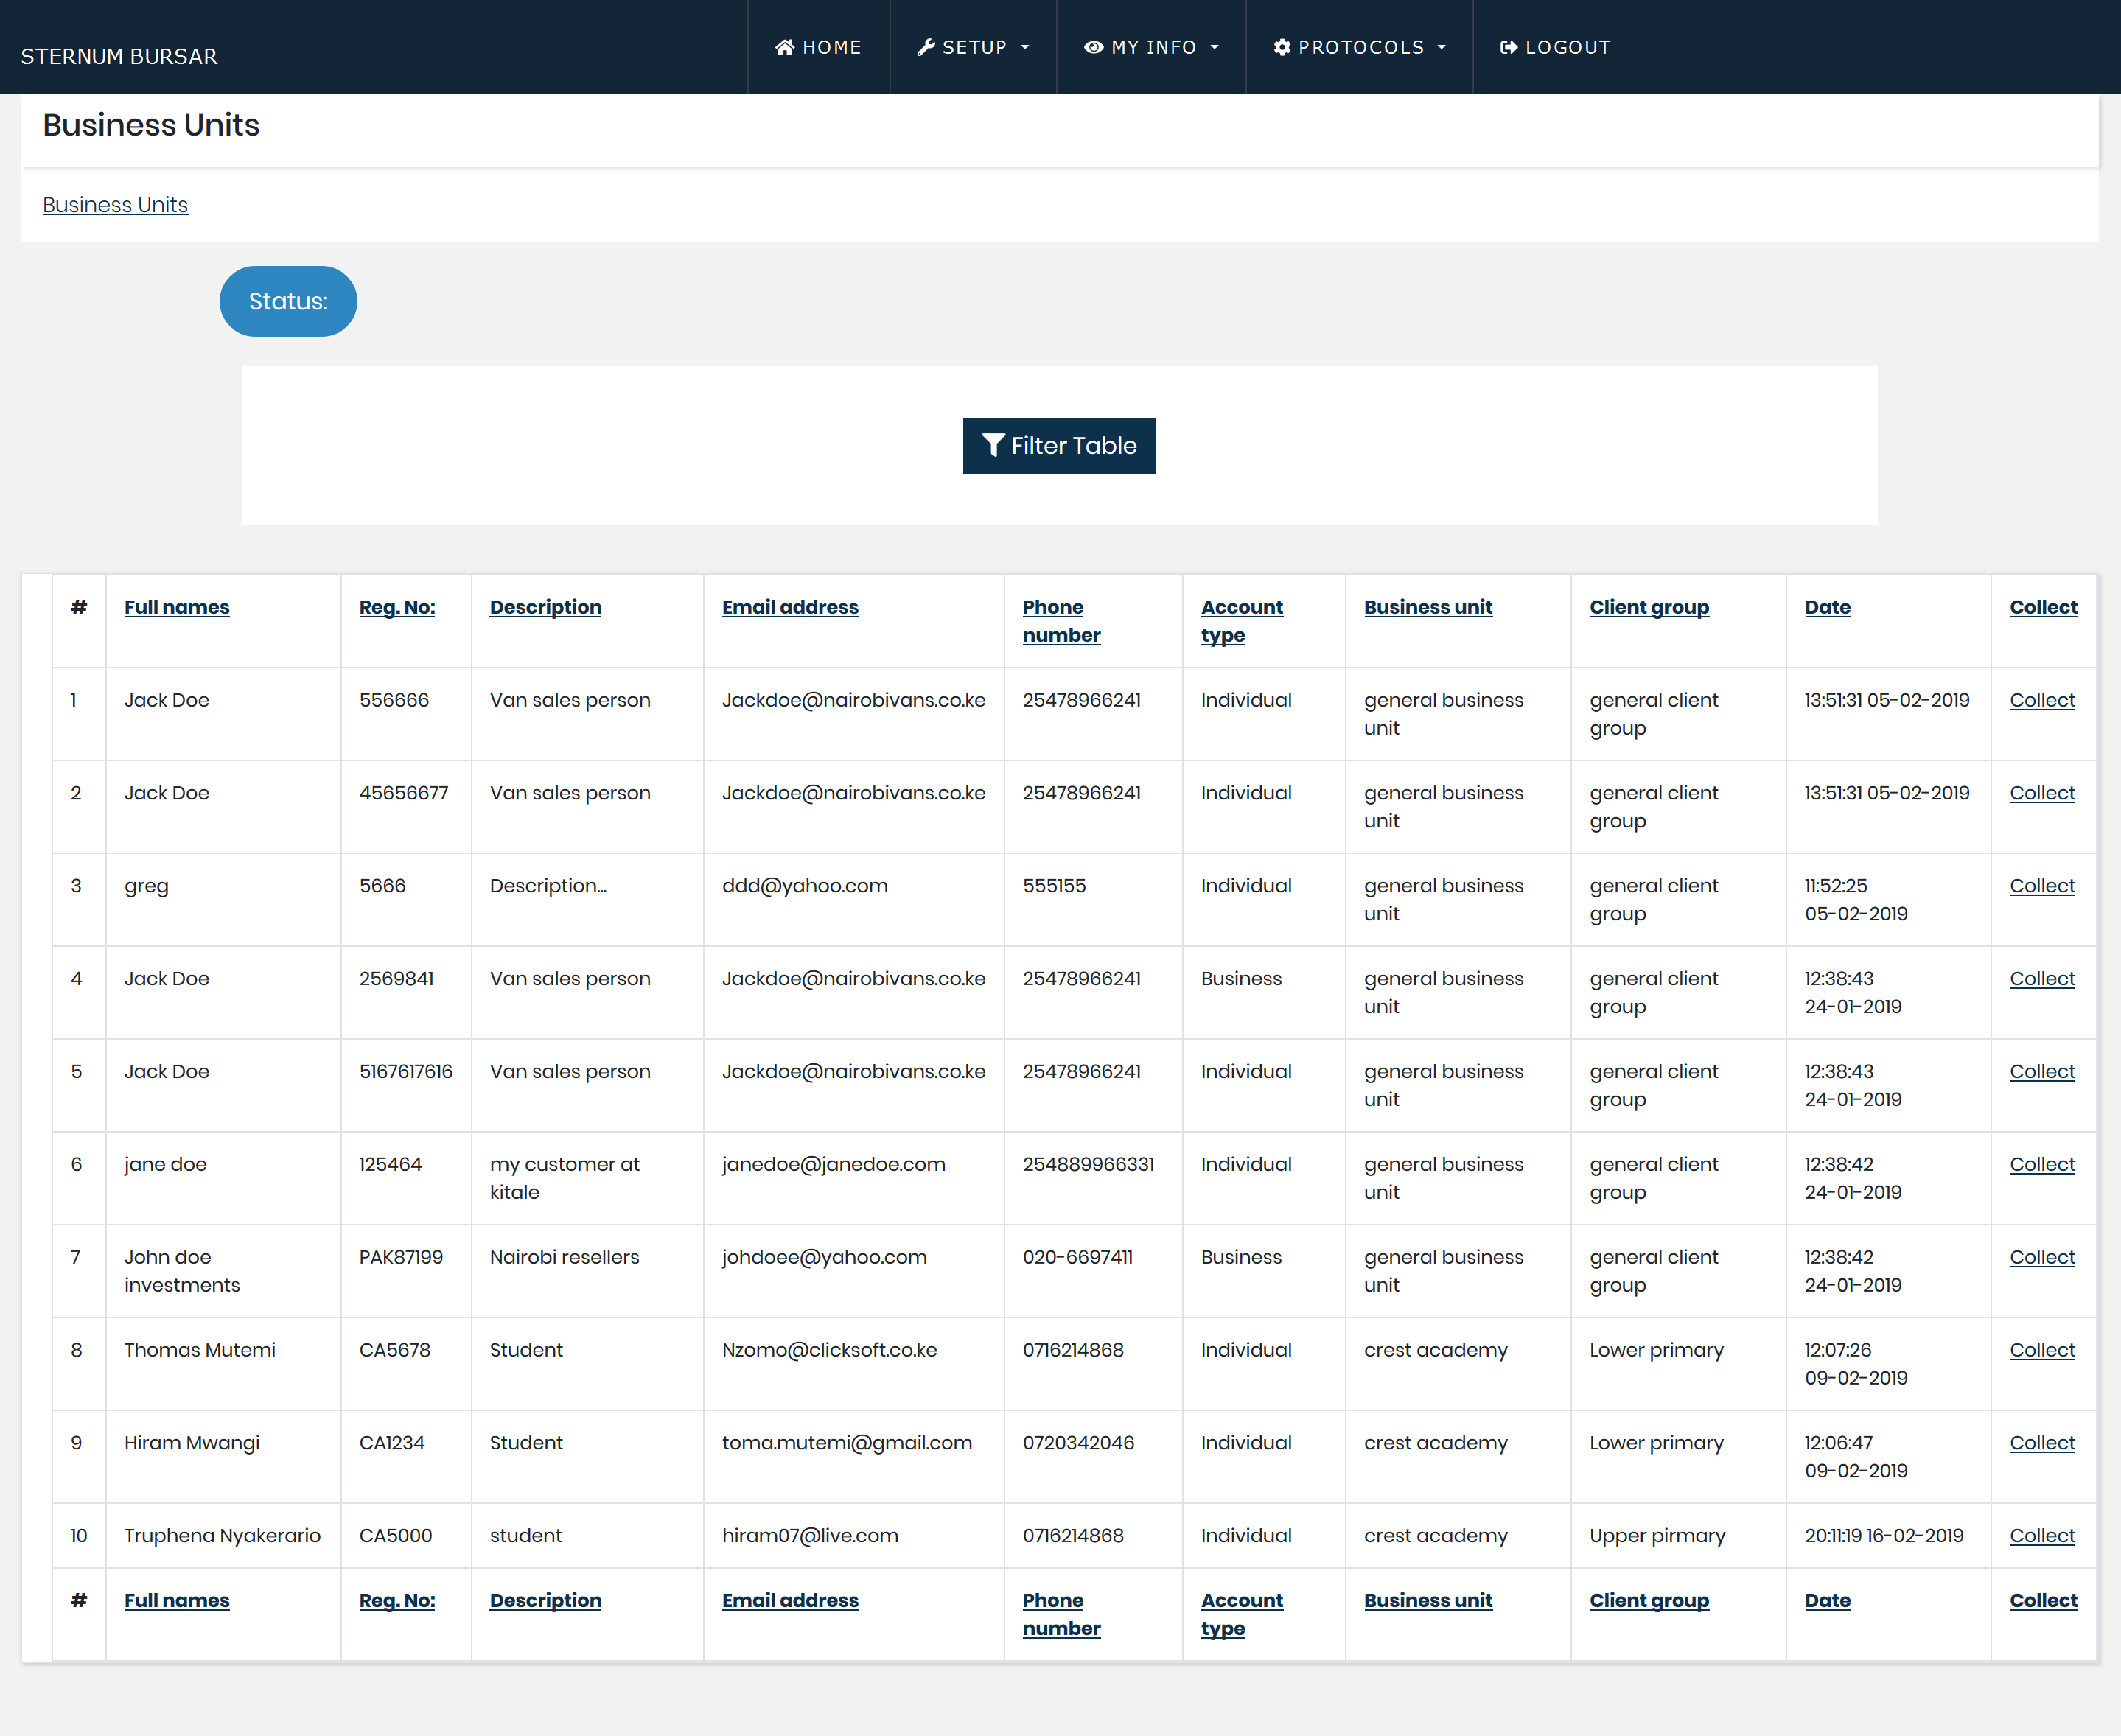2121x1736 pixels.
Task: Click the wrench icon beside SETUP
Action: point(926,47)
